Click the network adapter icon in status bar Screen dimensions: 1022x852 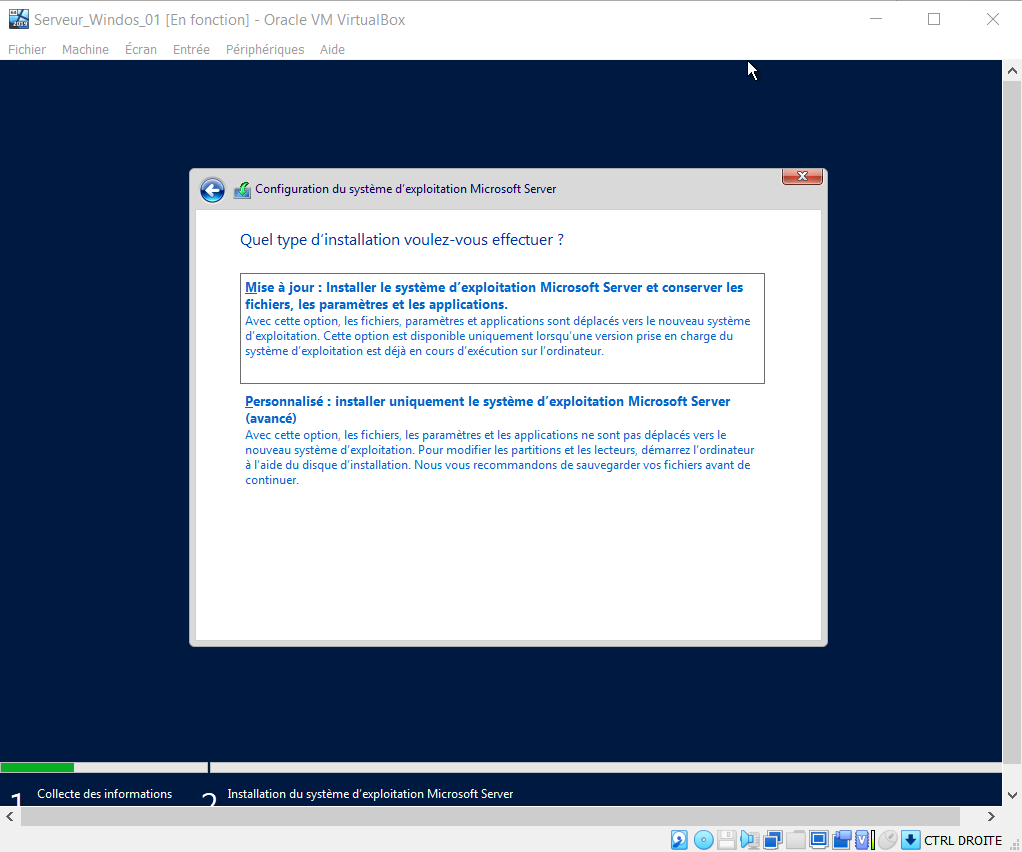[773, 840]
